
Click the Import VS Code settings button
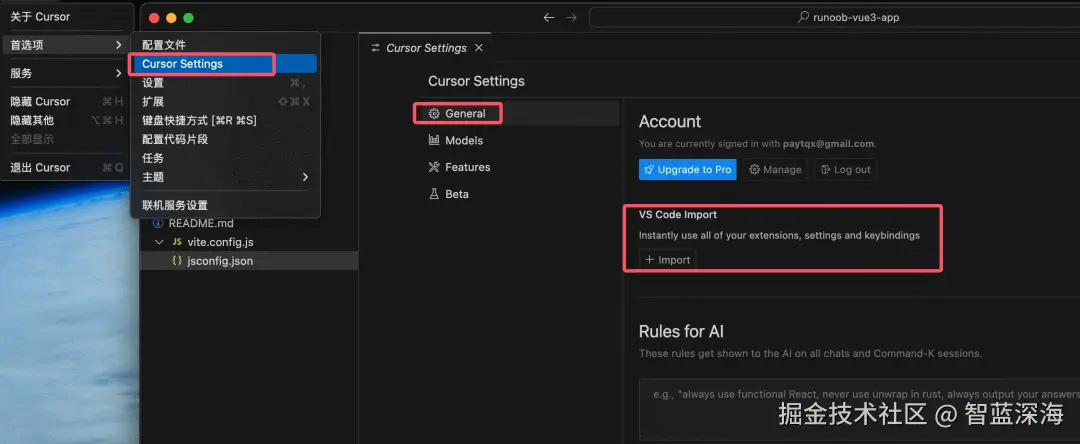(x=667, y=260)
